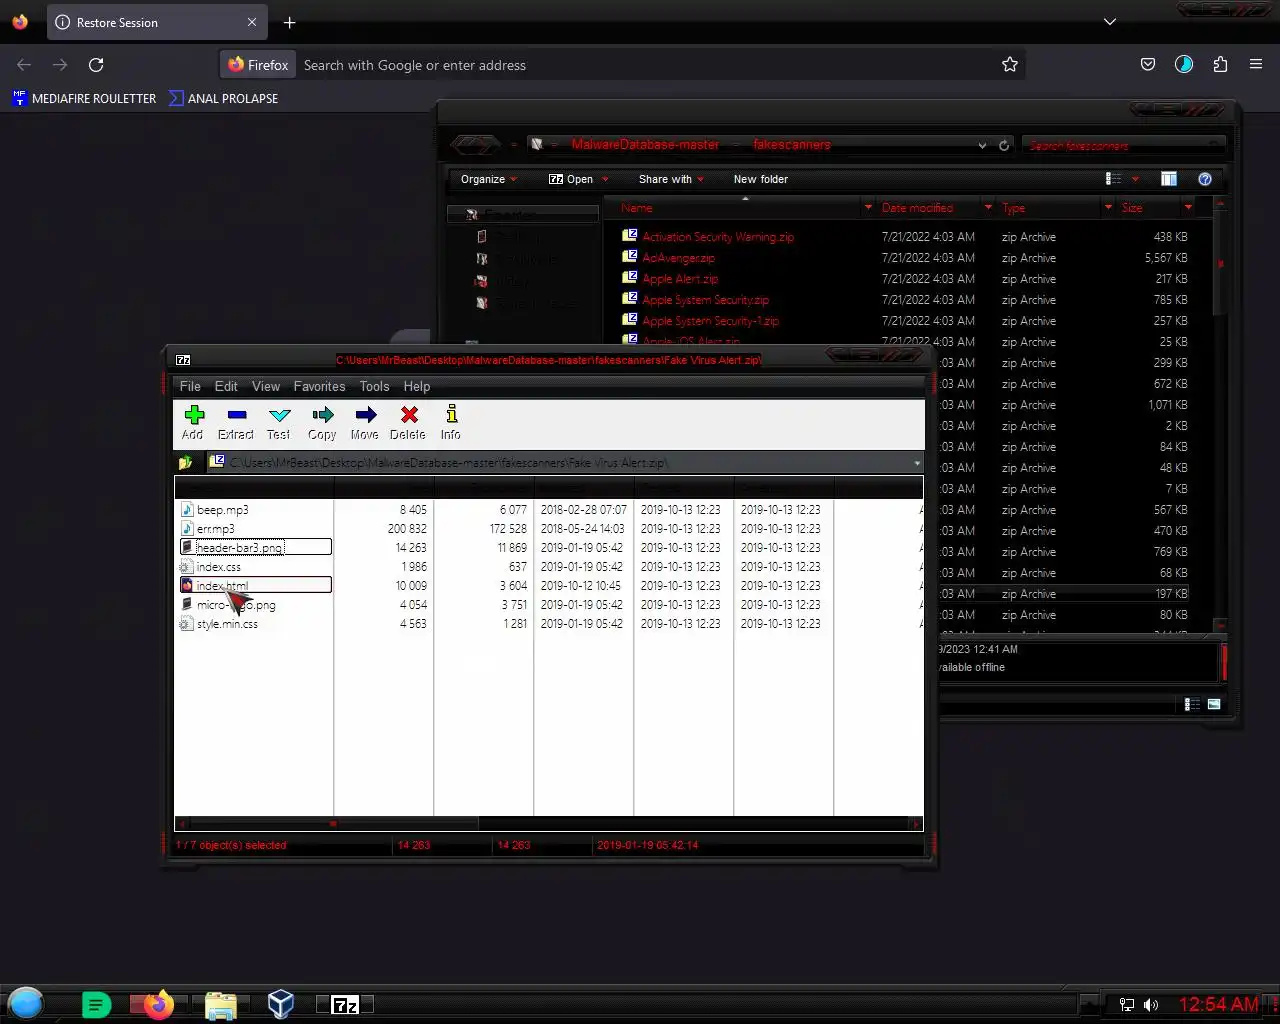Click the Extract icon in 7-Zip
Viewport: 1280px width, 1024px height.
click(x=236, y=422)
